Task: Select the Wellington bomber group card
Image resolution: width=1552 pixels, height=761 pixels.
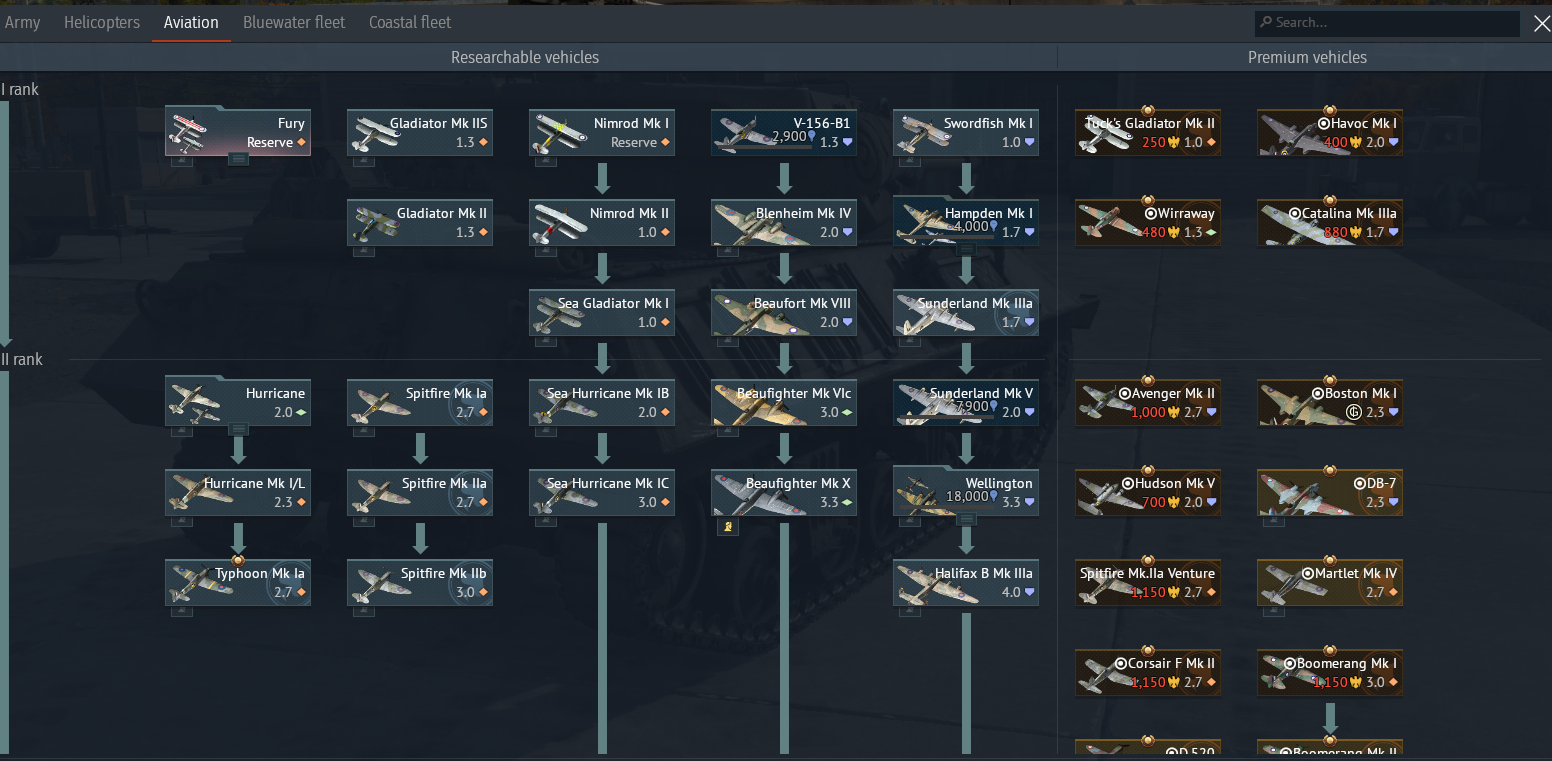Action: click(x=966, y=493)
